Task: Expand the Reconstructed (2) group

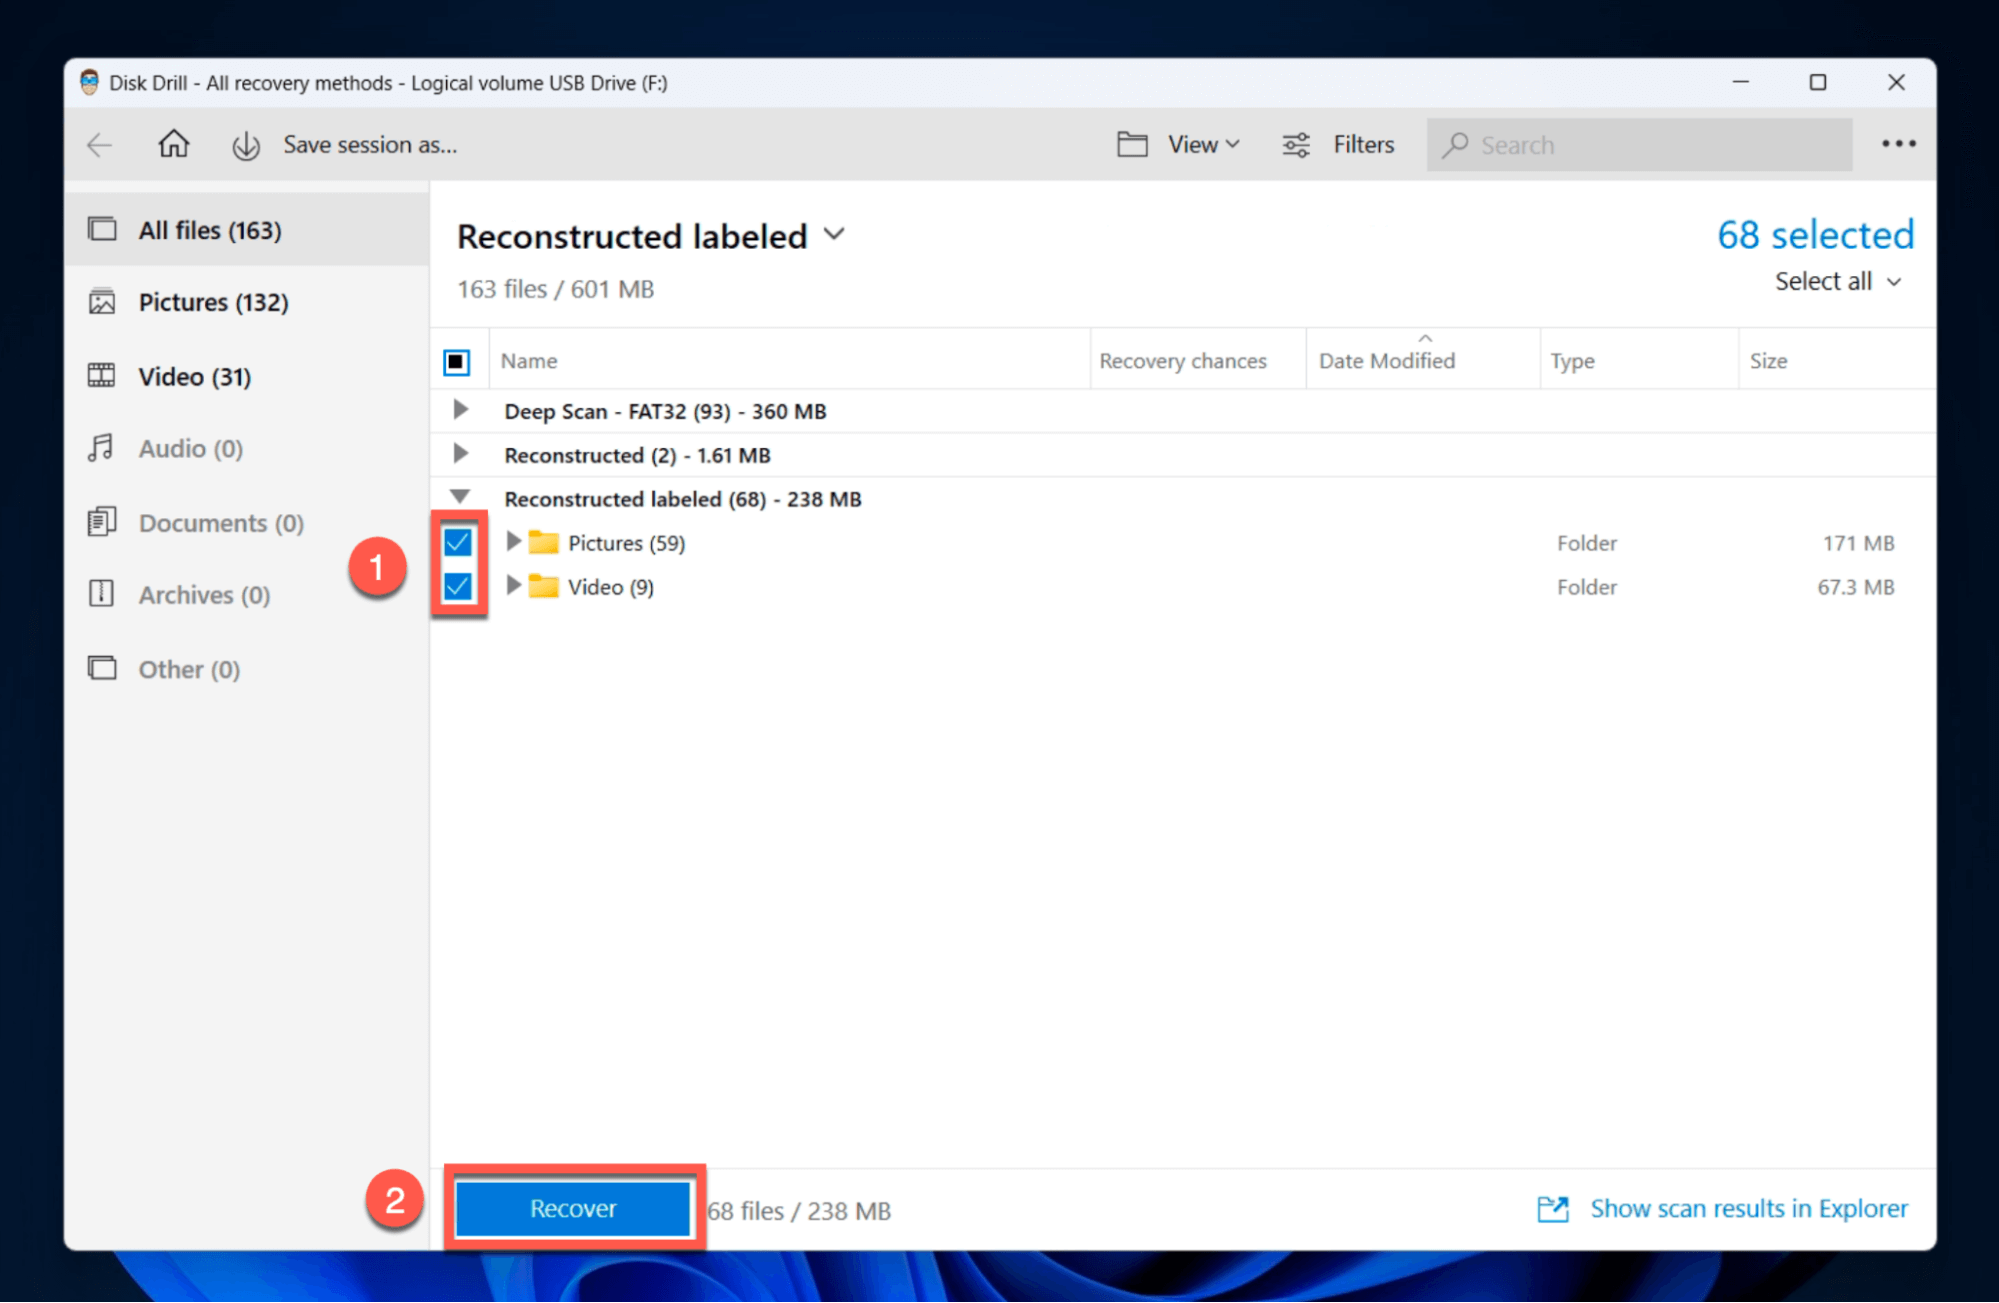Action: pyautogui.click(x=460, y=454)
